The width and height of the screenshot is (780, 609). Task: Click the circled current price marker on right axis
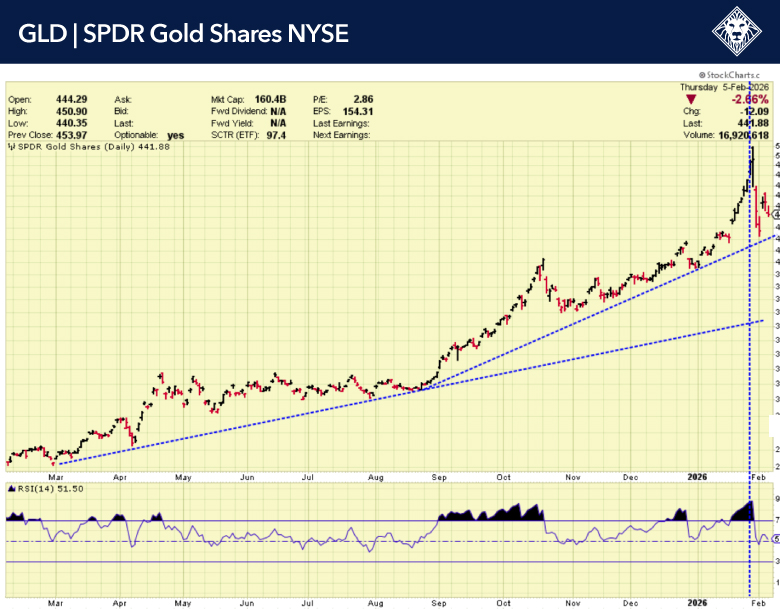coord(773,214)
